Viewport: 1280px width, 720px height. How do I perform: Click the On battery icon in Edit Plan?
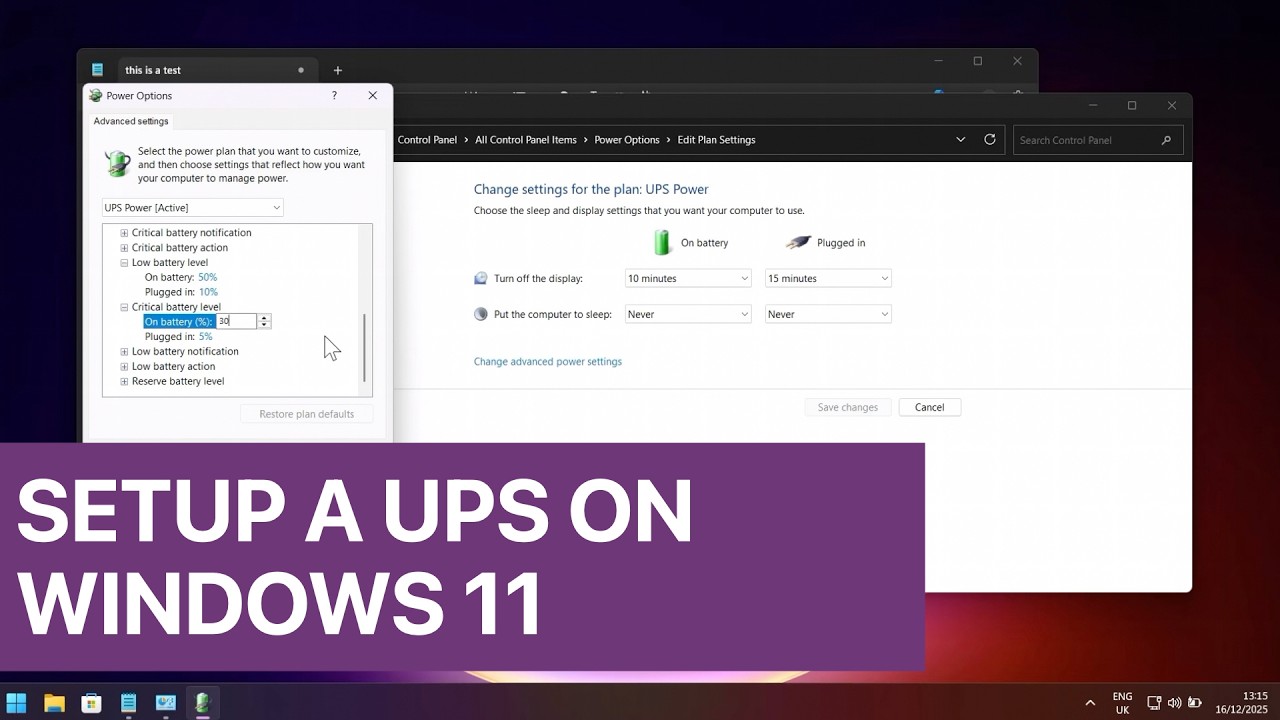pos(662,242)
